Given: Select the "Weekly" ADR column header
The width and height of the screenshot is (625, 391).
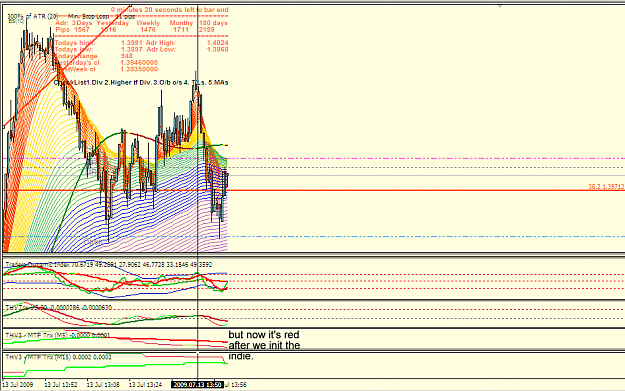Looking at the screenshot, I should coord(148,23).
